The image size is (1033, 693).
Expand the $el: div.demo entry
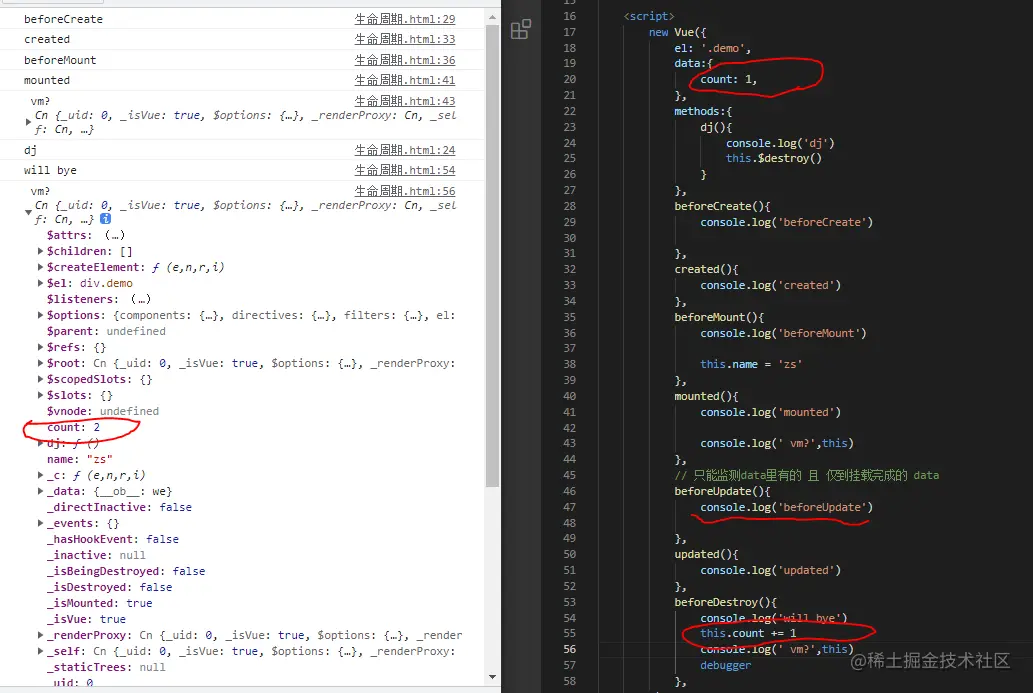coord(40,283)
